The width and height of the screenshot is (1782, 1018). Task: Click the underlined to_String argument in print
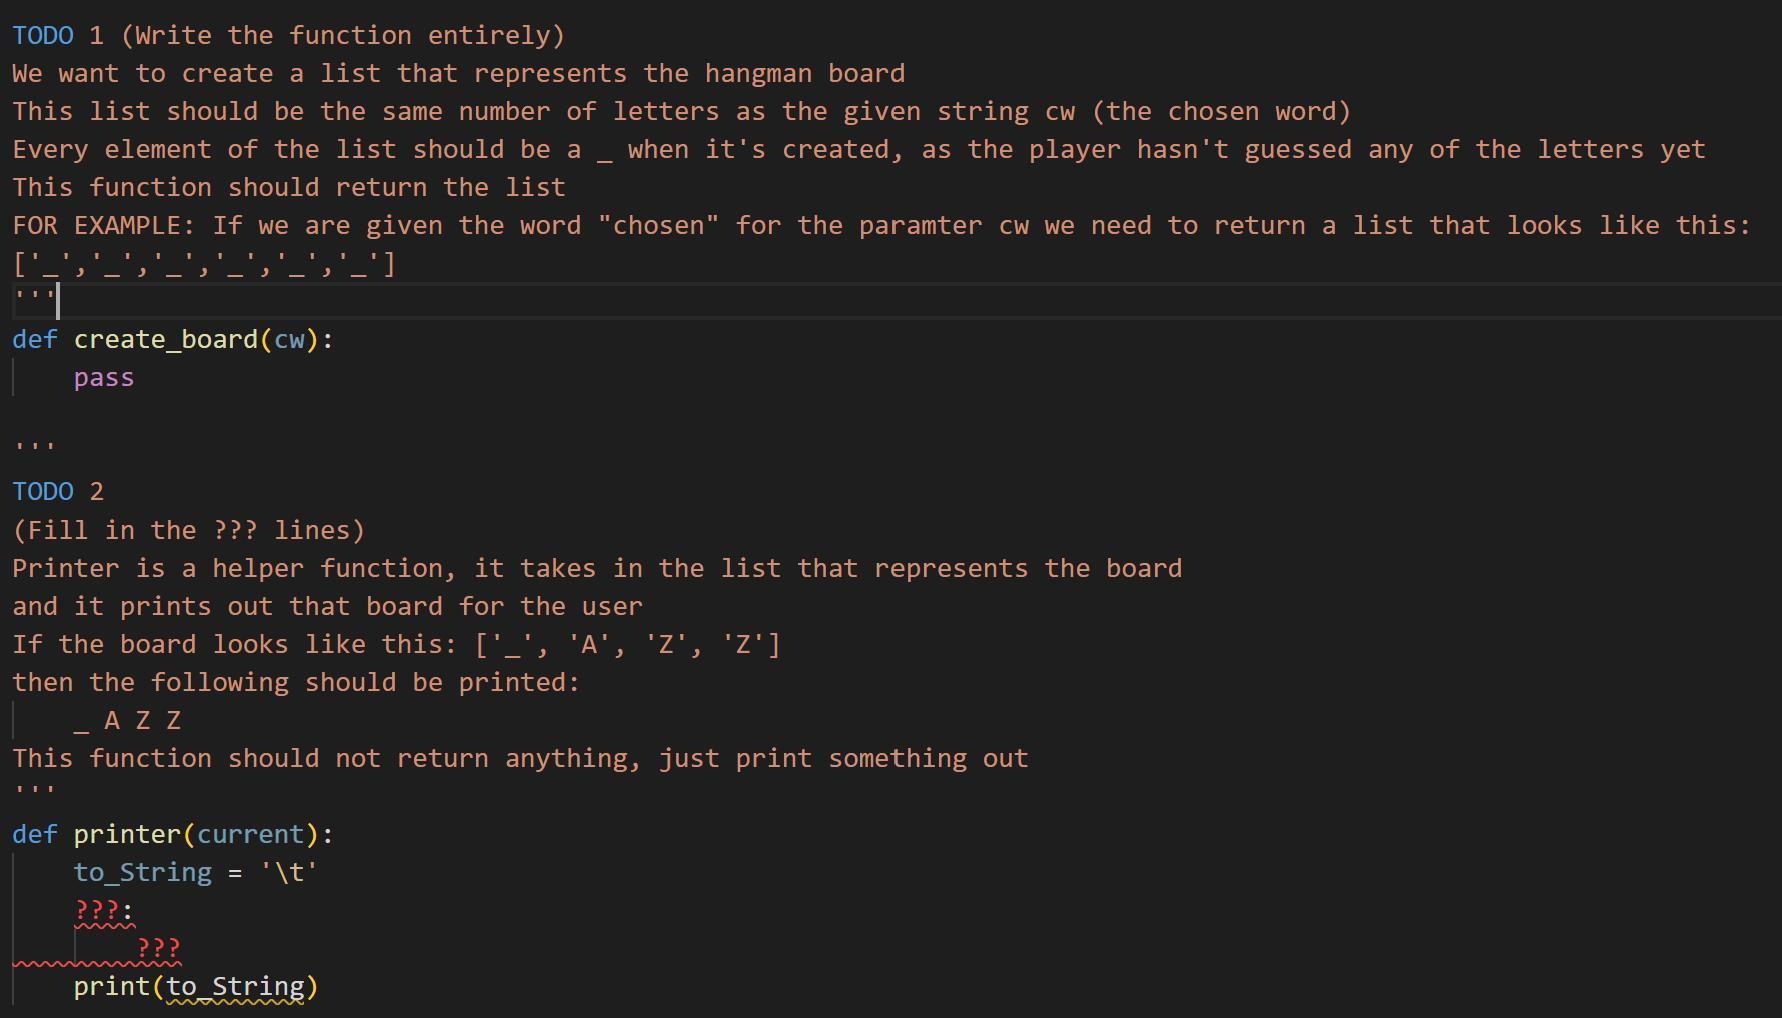235,987
